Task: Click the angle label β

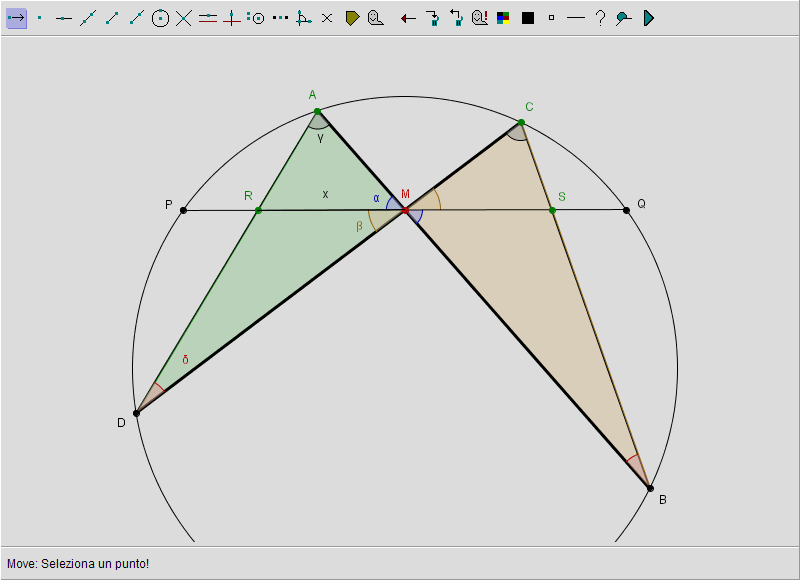Action: pos(359,226)
